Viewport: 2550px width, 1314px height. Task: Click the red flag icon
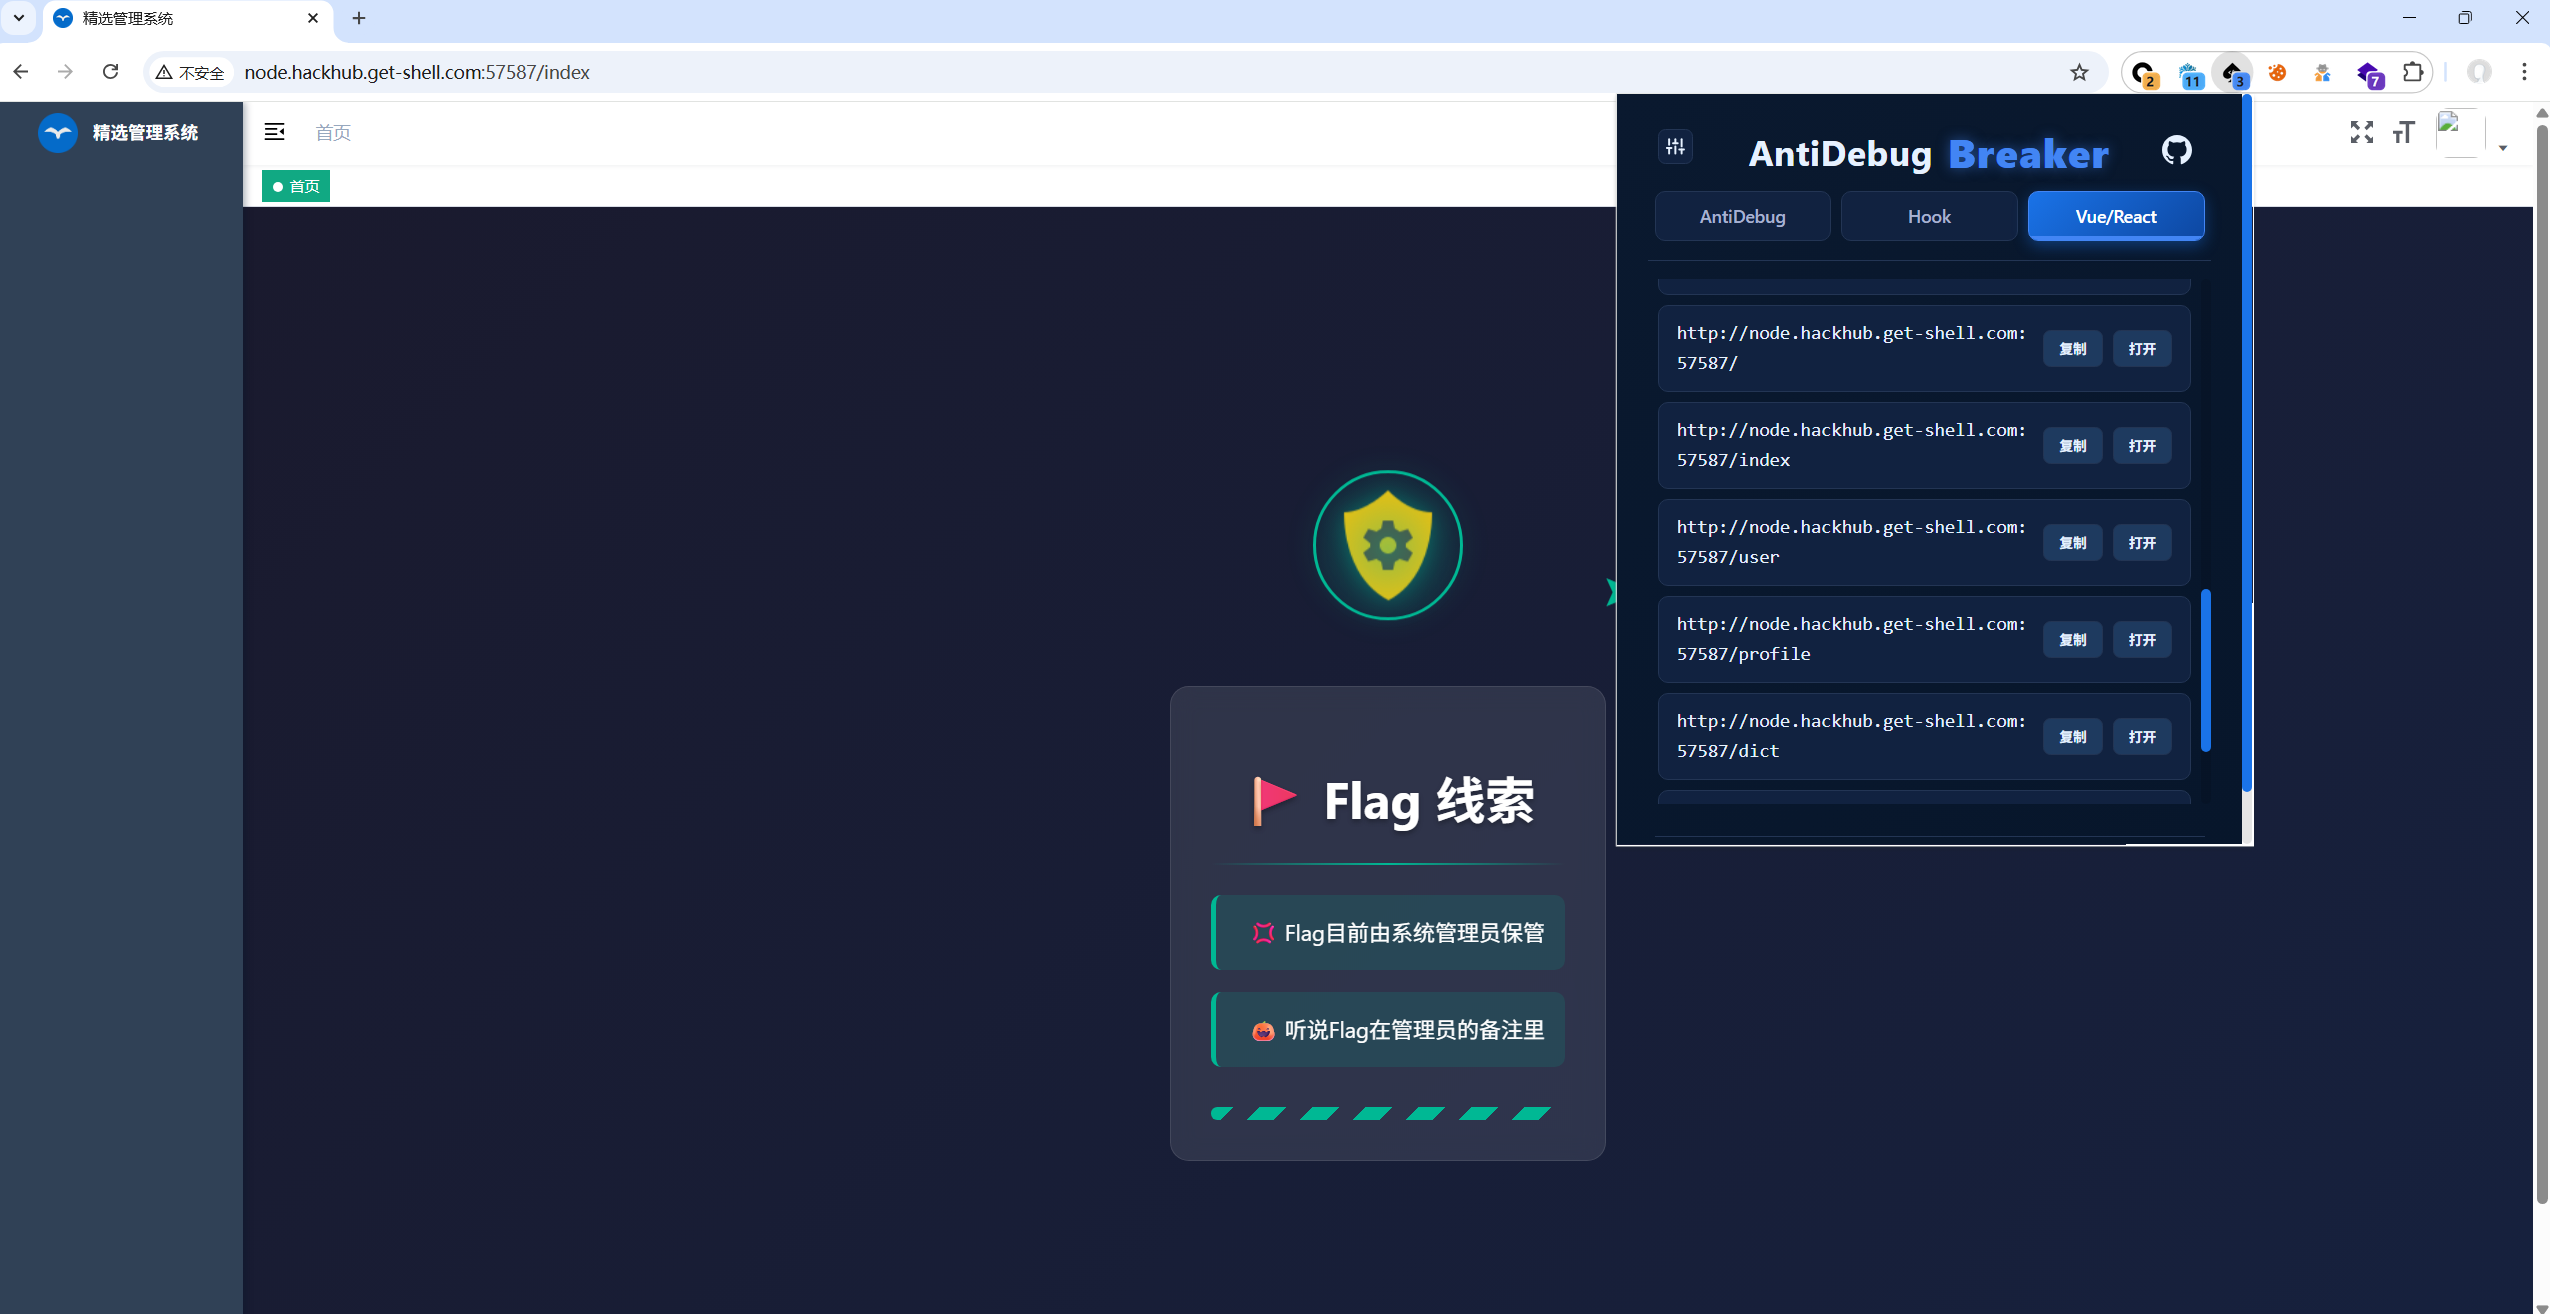(x=1273, y=801)
